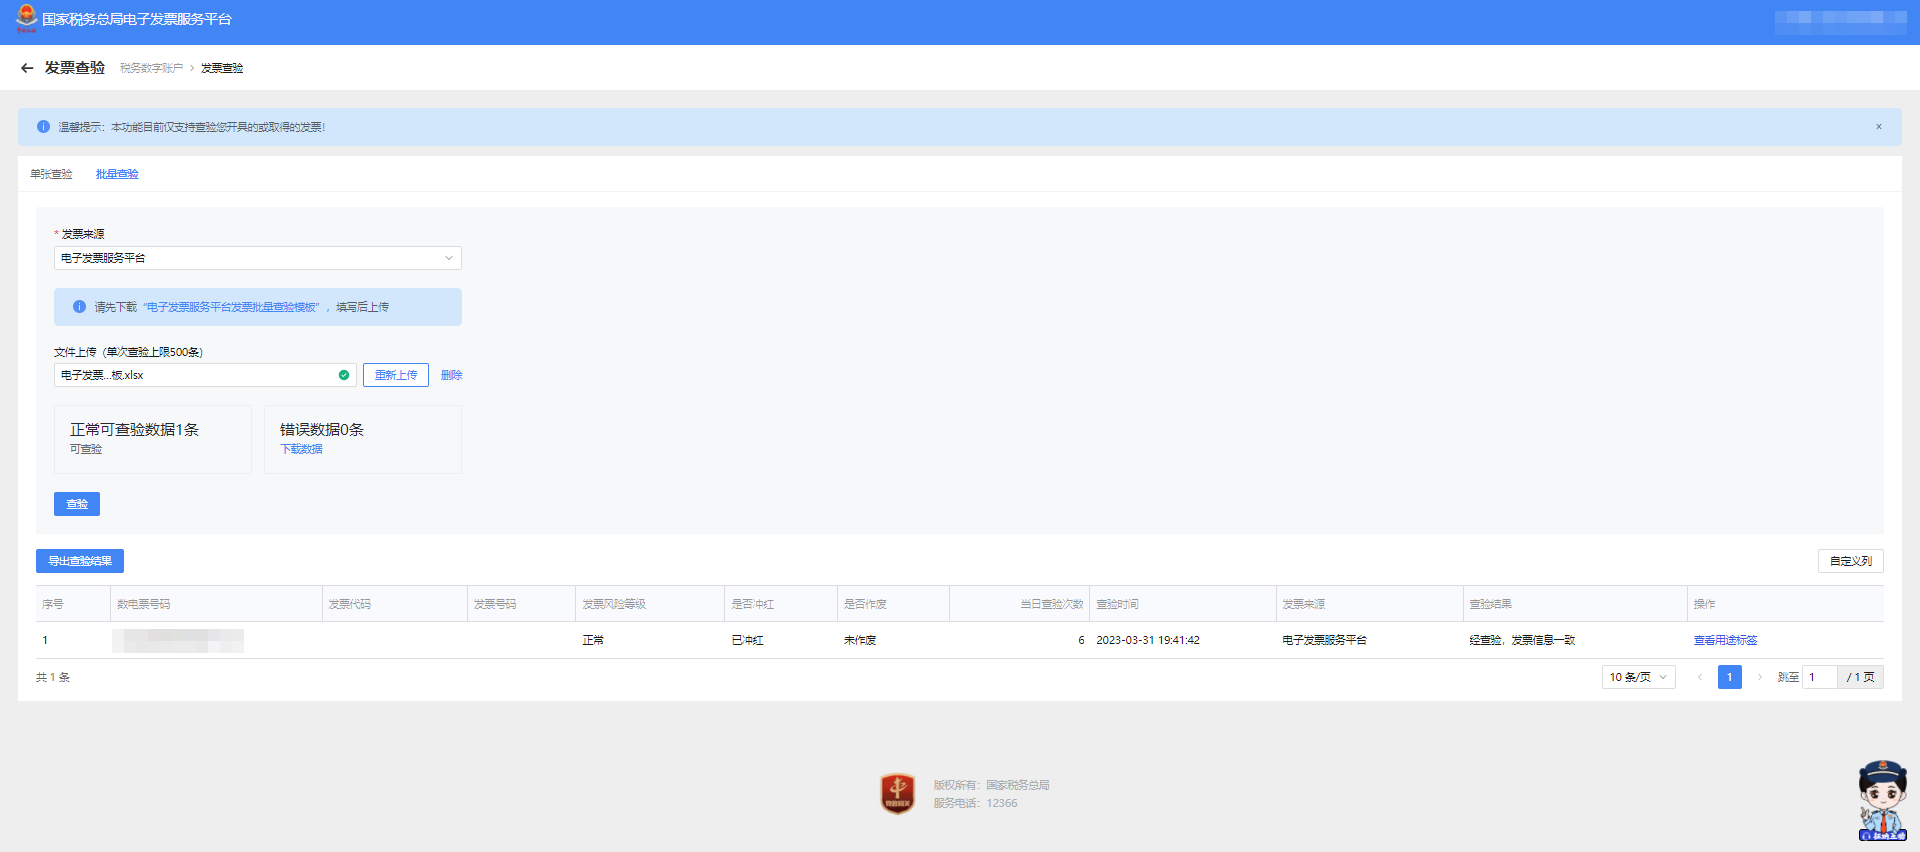Click the 正常可查验数据1条 card

click(x=153, y=439)
